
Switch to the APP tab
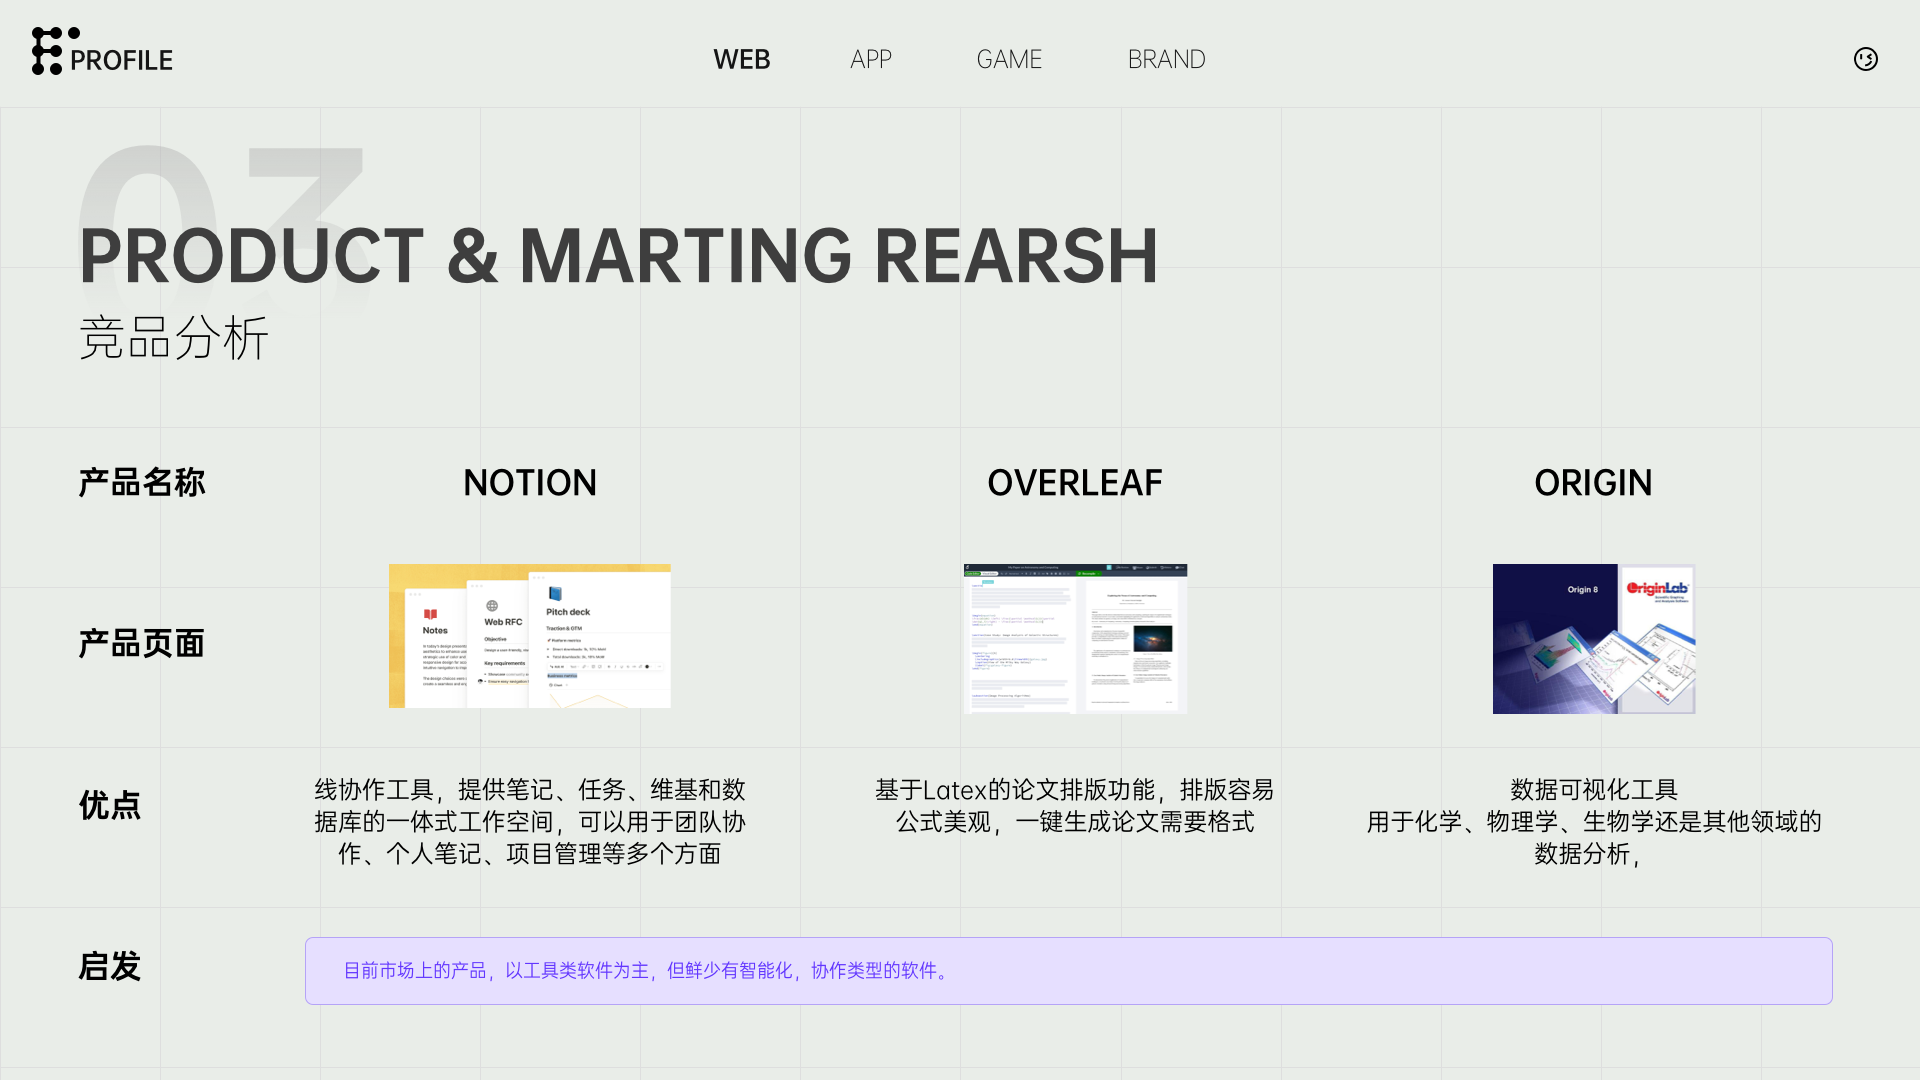[870, 59]
